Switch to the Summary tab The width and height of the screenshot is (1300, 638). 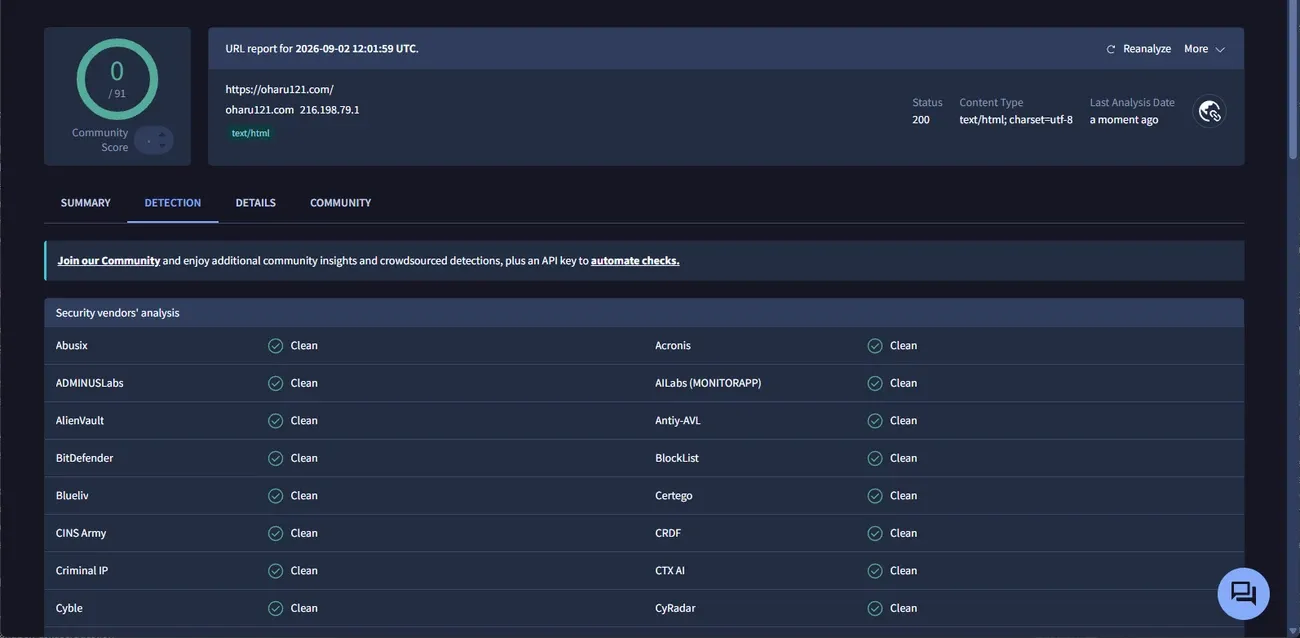(86, 203)
